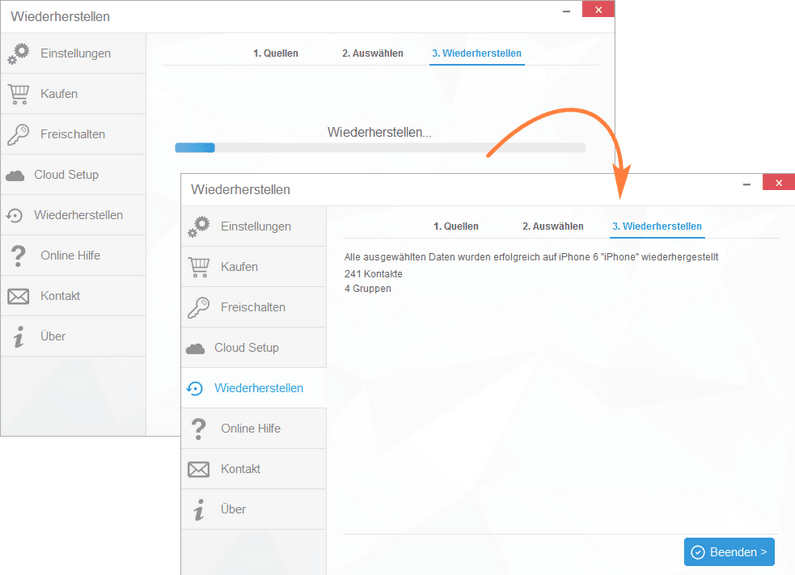
Task: Switch to 2. Auswählen tab in back window
Action: pos(373,53)
